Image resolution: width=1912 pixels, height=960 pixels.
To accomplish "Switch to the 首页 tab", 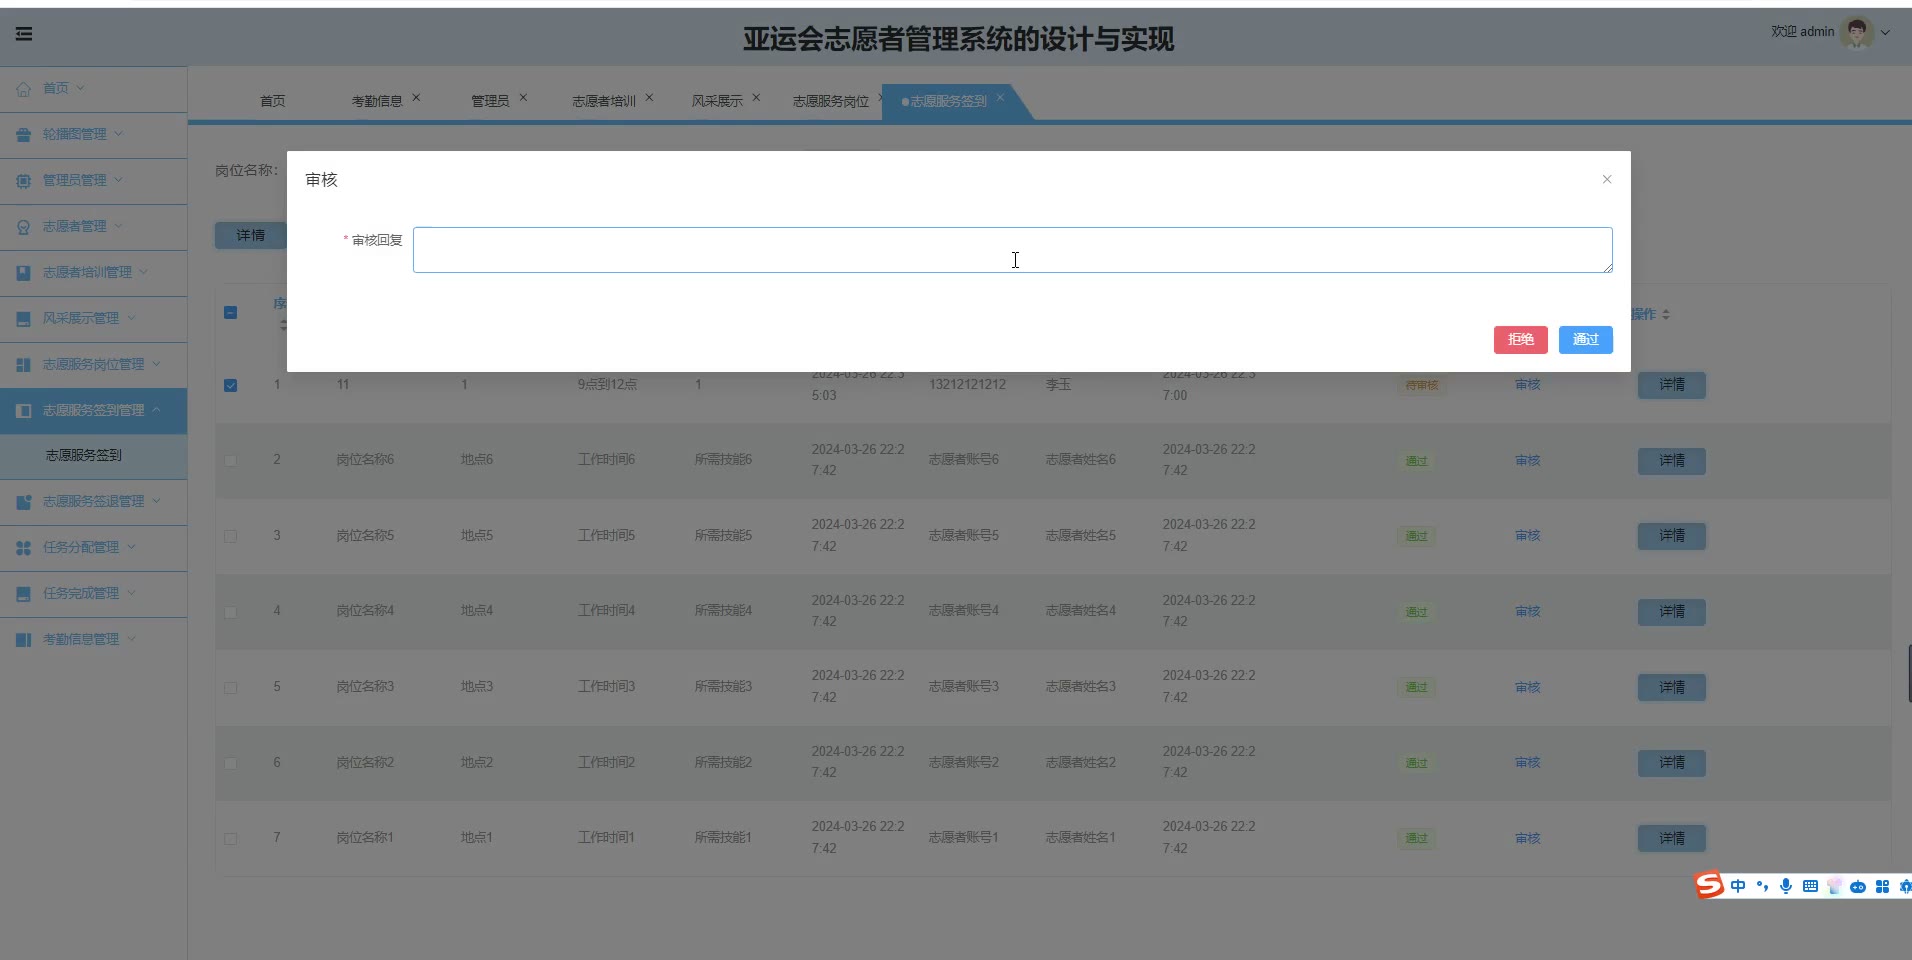I will pos(272,101).
